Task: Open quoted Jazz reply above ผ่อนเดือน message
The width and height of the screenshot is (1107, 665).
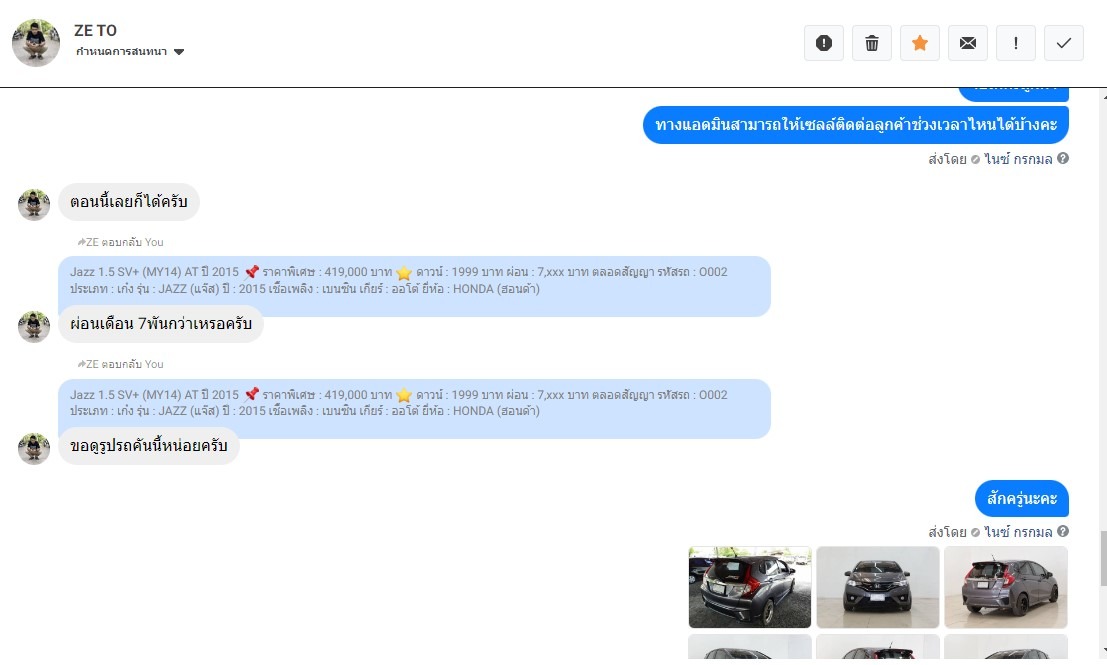Action: 414,281
